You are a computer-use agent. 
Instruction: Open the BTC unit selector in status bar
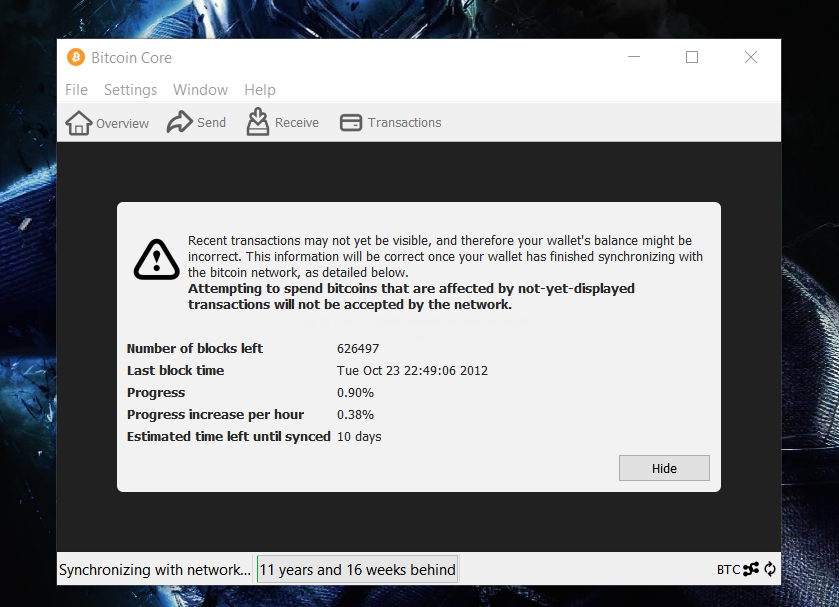click(728, 570)
